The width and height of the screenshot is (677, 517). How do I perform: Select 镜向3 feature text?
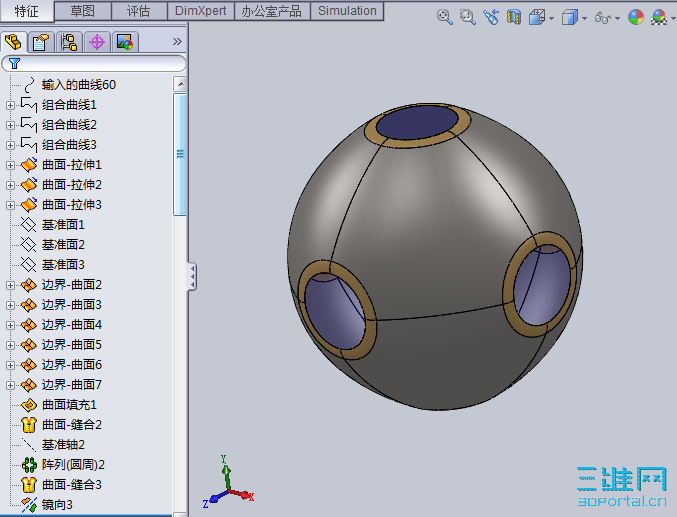(x=57, y=505)
